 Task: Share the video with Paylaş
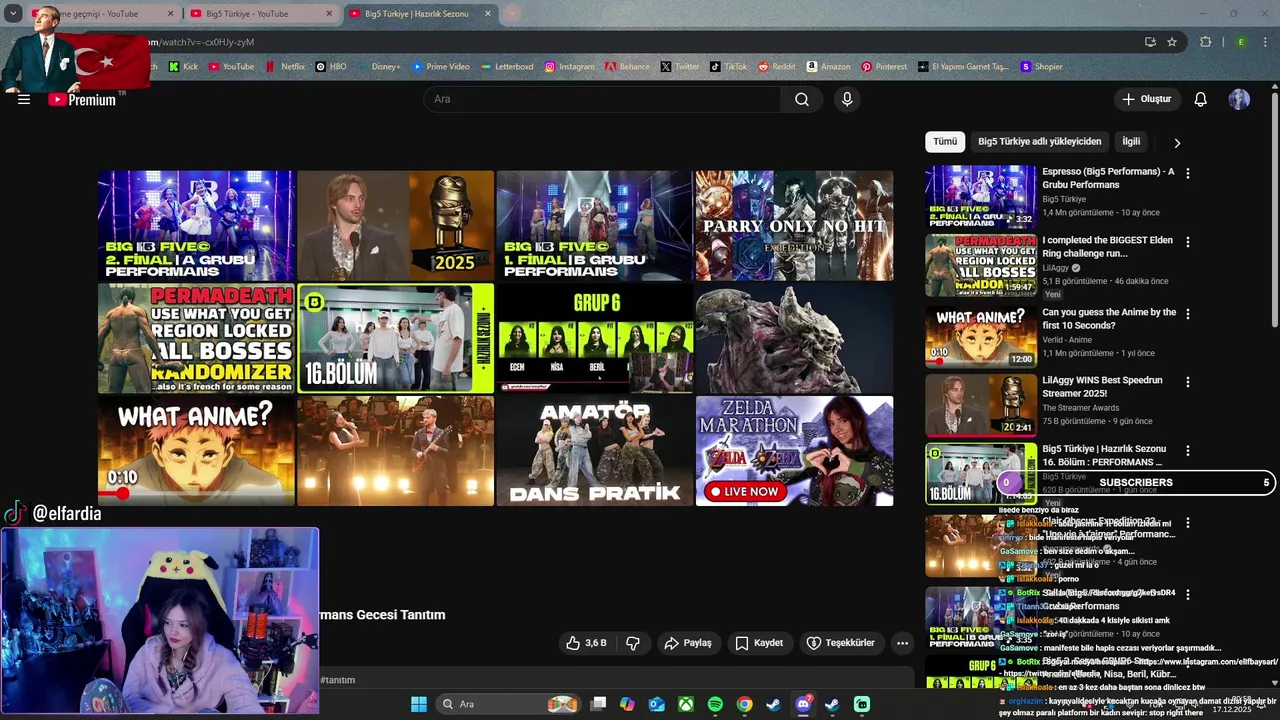click(688, 643)
